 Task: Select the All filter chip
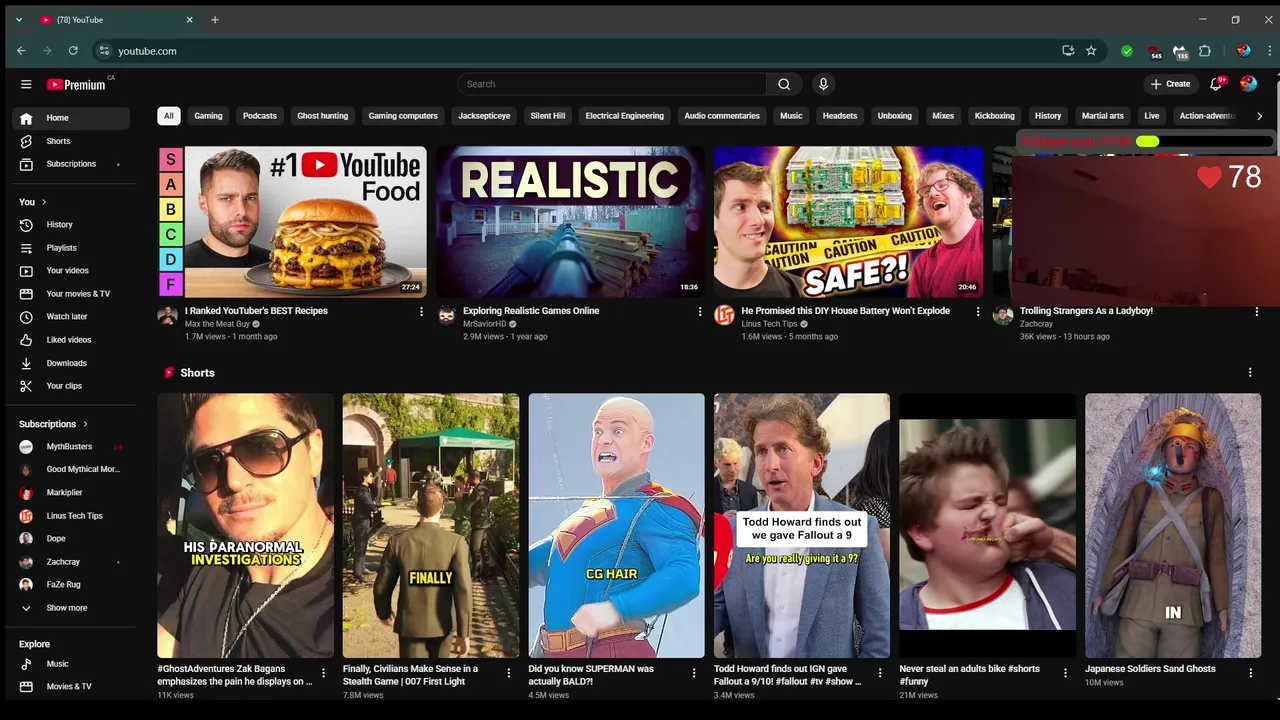pyautogui.click(x=169, y=116)
